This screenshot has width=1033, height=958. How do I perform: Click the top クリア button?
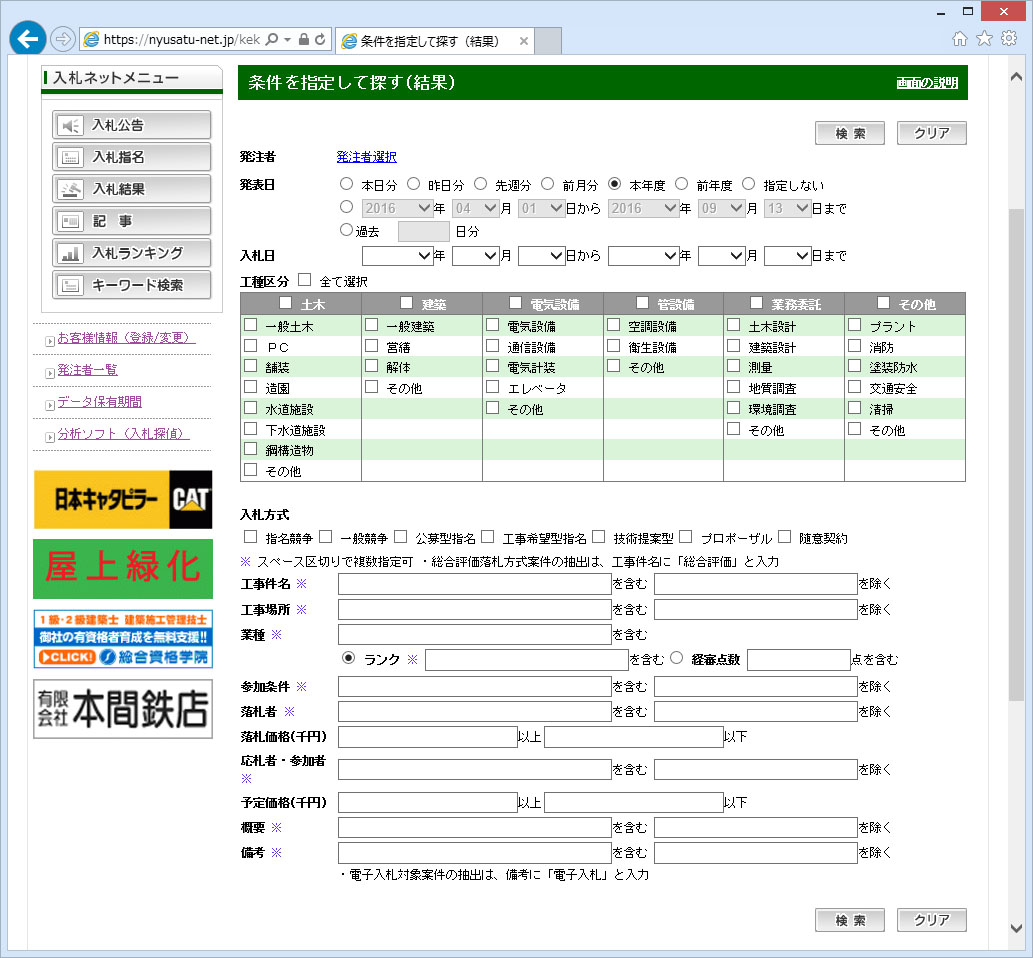pyautogui.click(x=932, y=133)
